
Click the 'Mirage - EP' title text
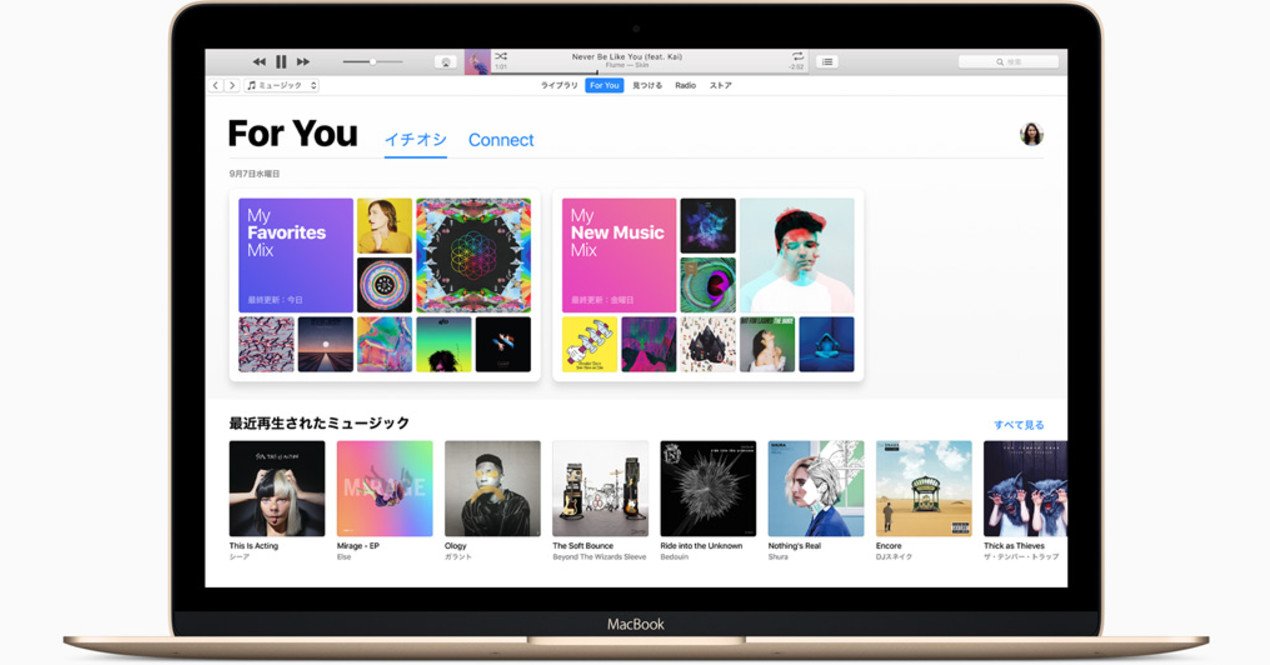[x=358, y=546]
